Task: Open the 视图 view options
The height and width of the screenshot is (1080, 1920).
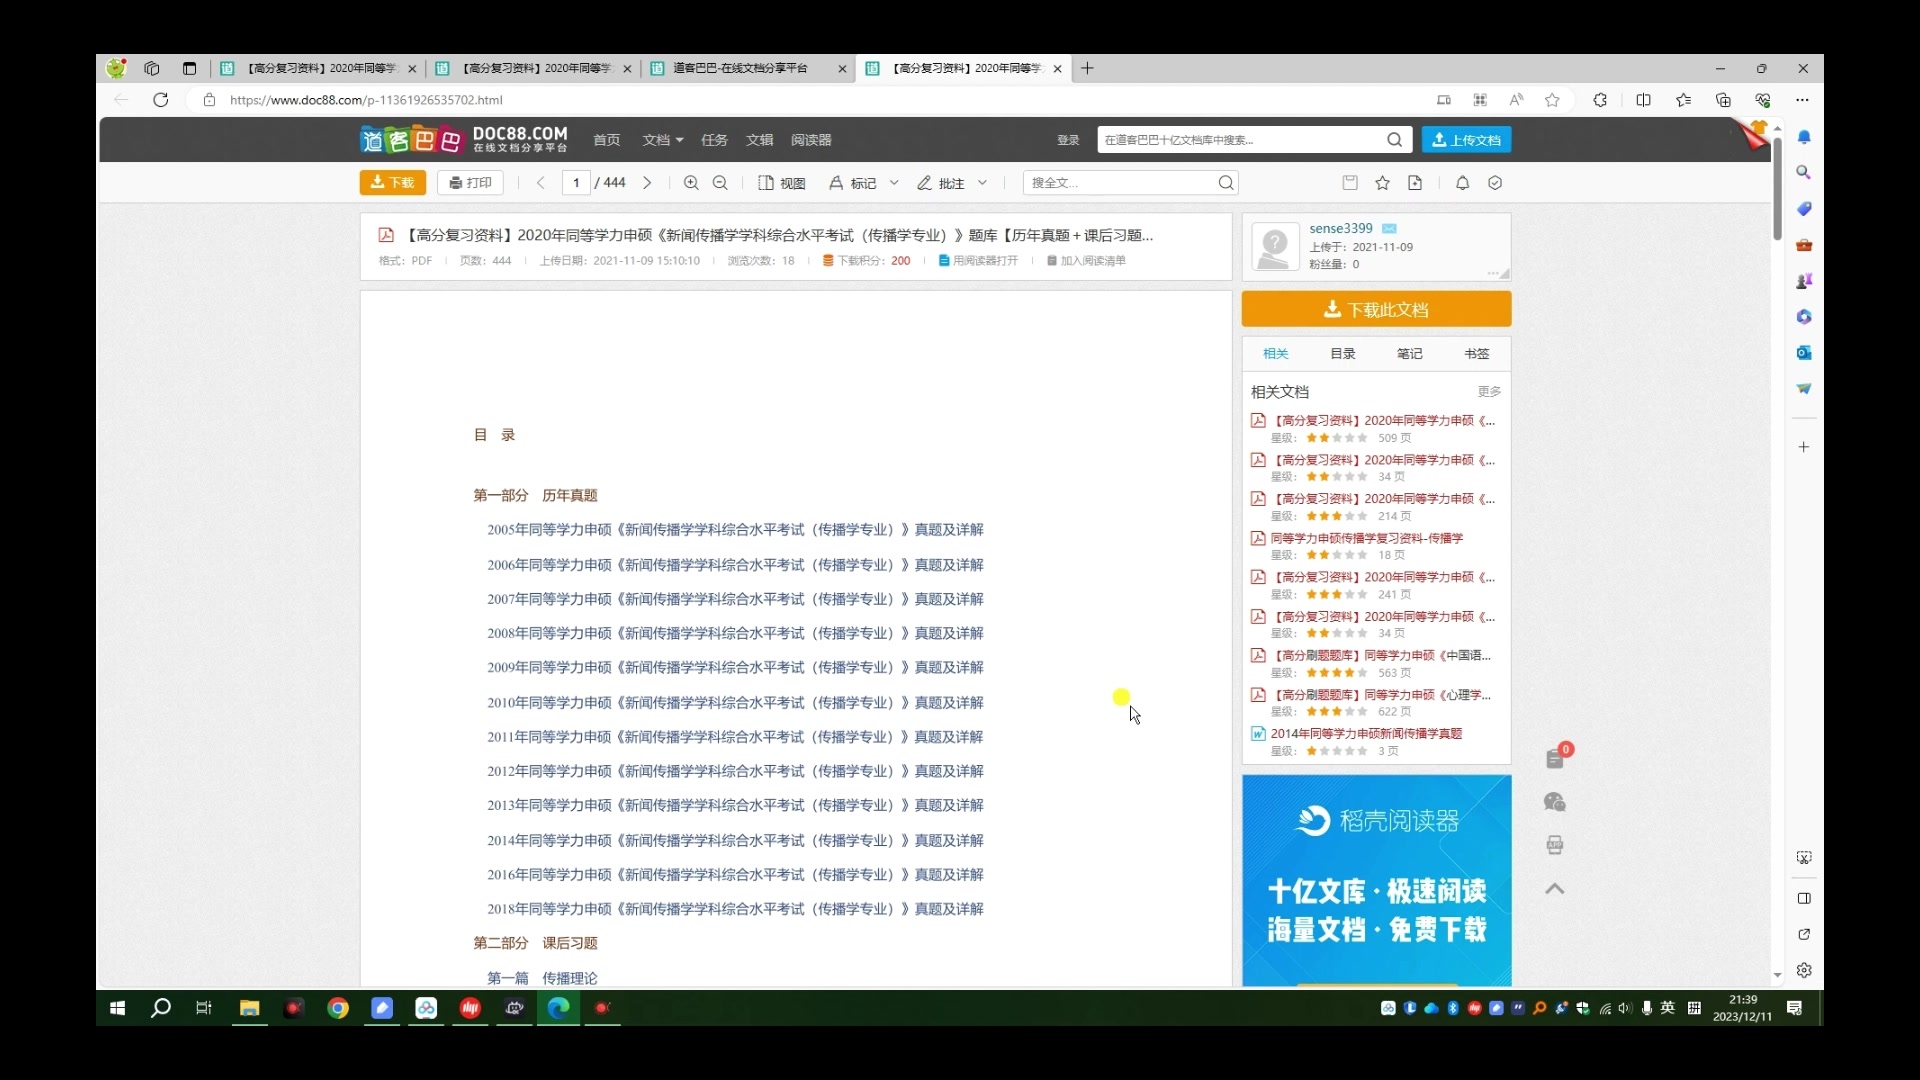Action: coord(782,183)
